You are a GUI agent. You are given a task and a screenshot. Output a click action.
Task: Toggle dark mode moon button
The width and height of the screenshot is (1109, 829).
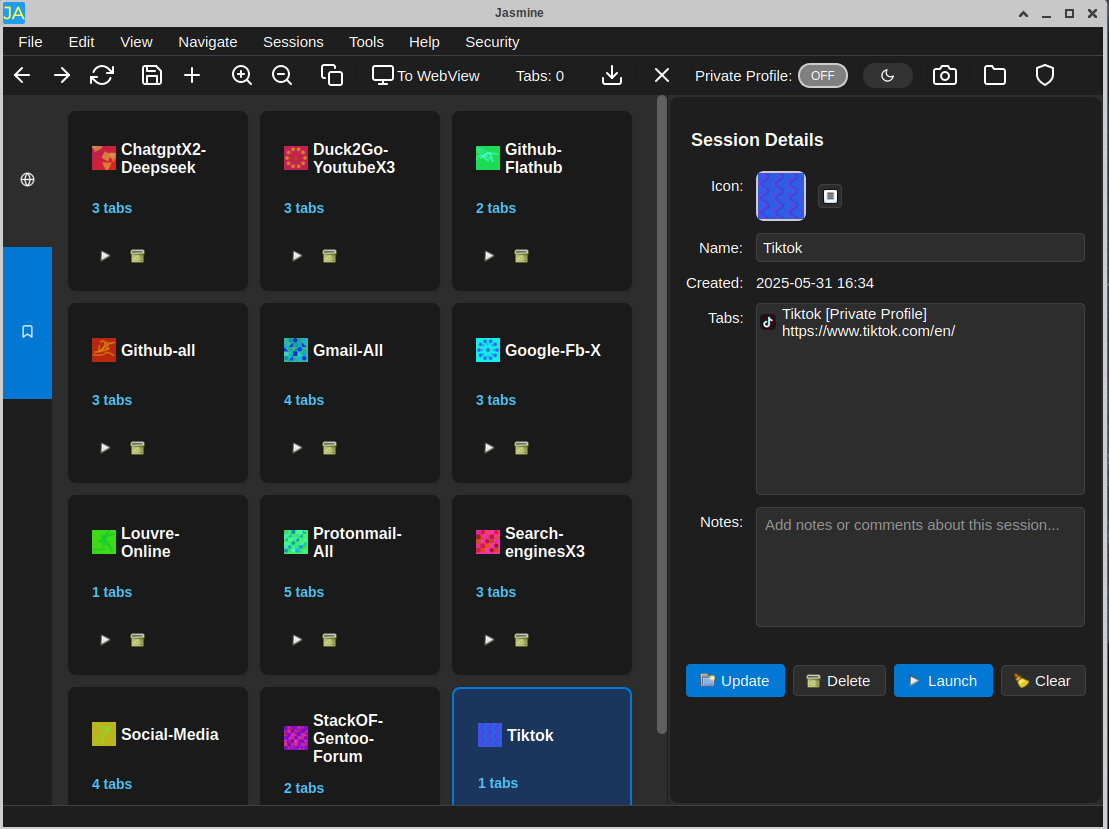pyautogui.click(x=888, y=76)
